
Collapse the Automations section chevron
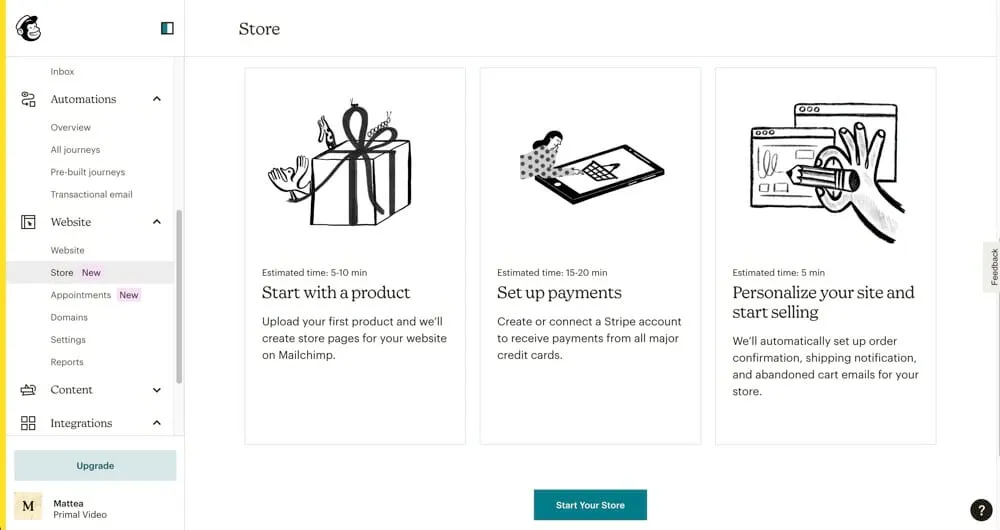(x=157, y=99)
